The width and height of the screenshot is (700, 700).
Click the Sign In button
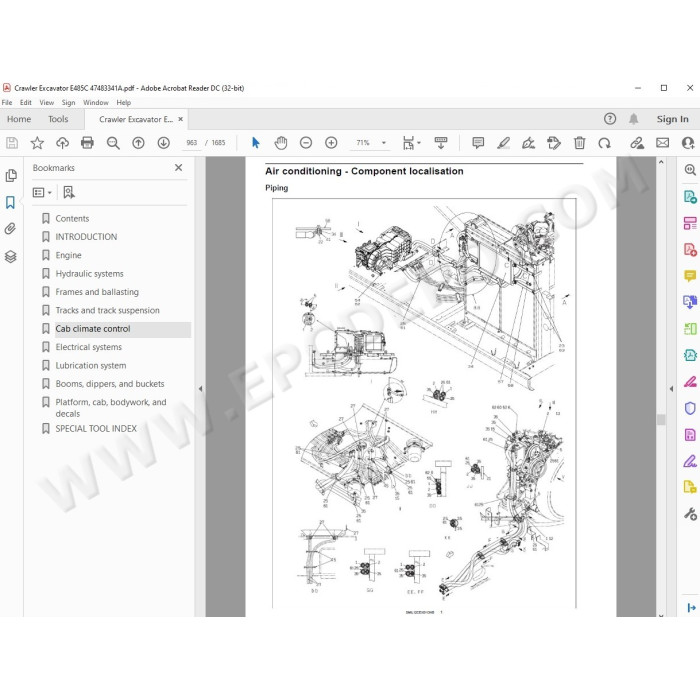pyautogui.click(x=672, y=119)
